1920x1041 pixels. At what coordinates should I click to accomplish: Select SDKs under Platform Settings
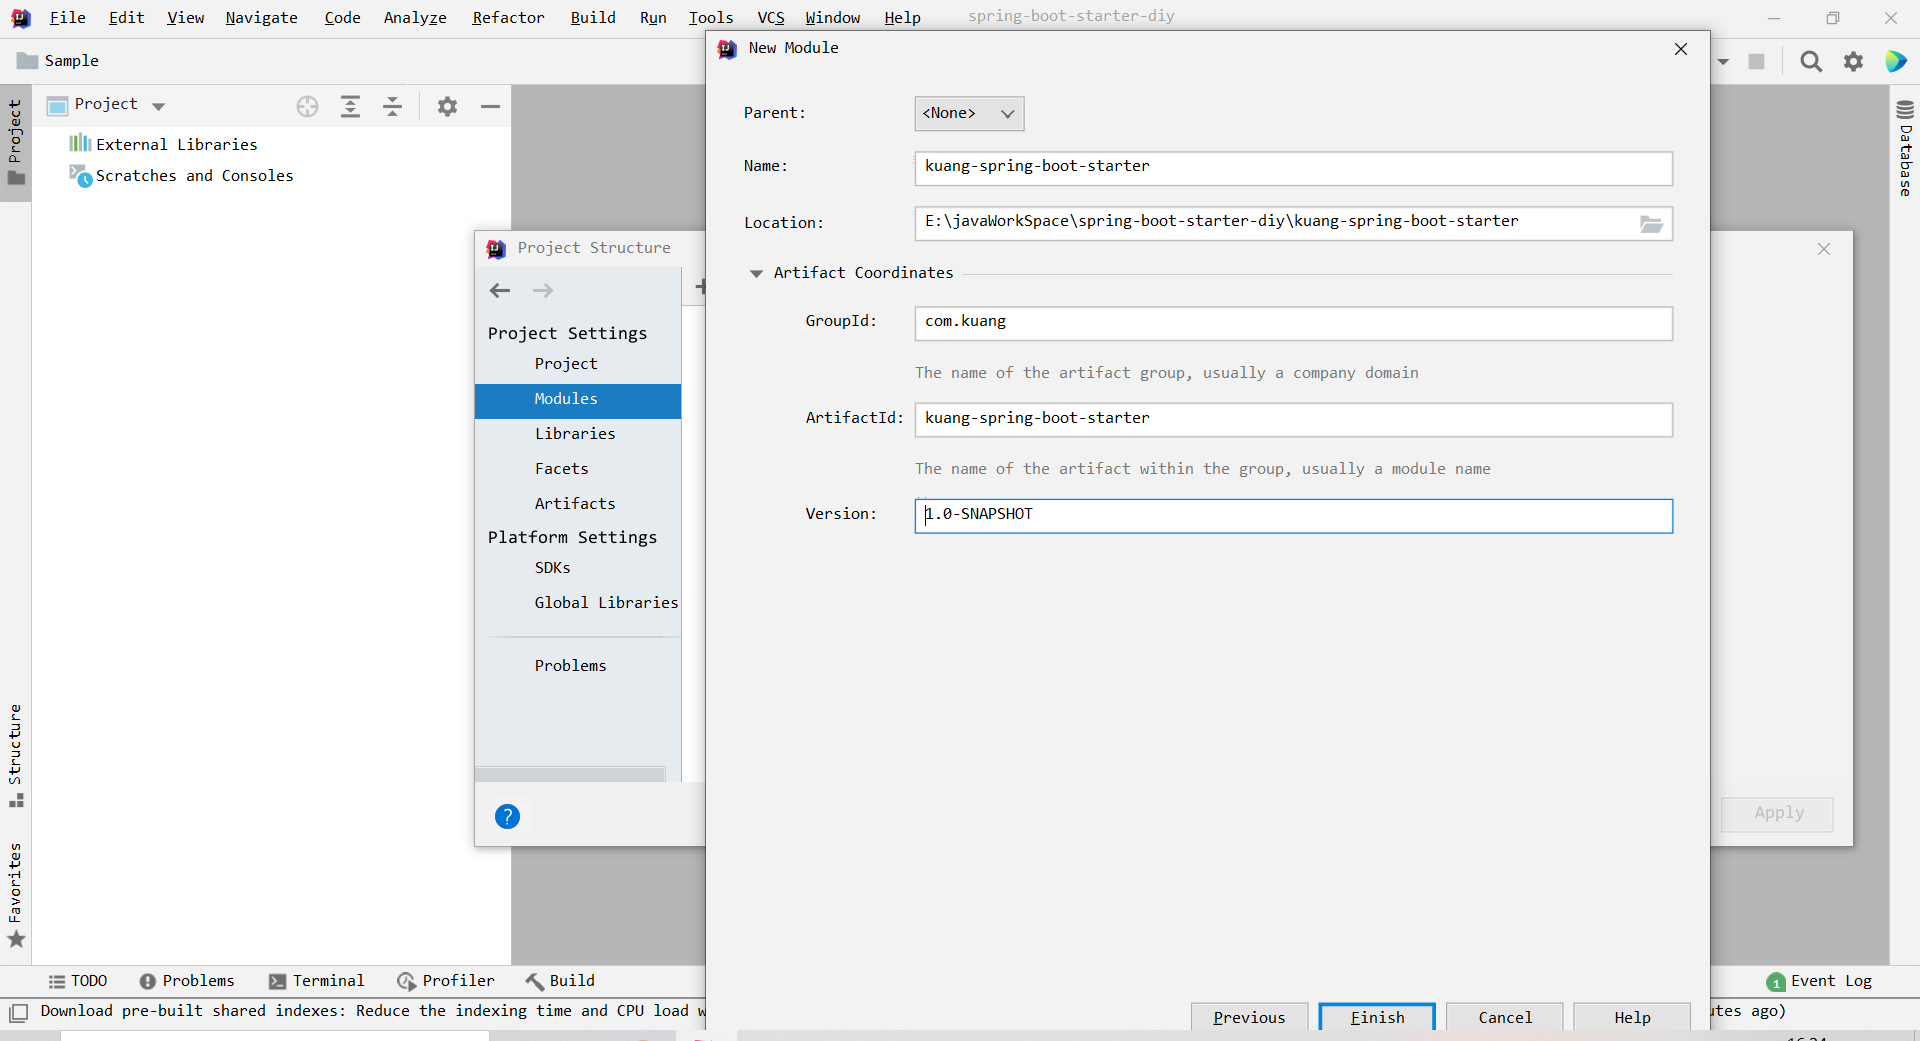(x=552, y=568)
